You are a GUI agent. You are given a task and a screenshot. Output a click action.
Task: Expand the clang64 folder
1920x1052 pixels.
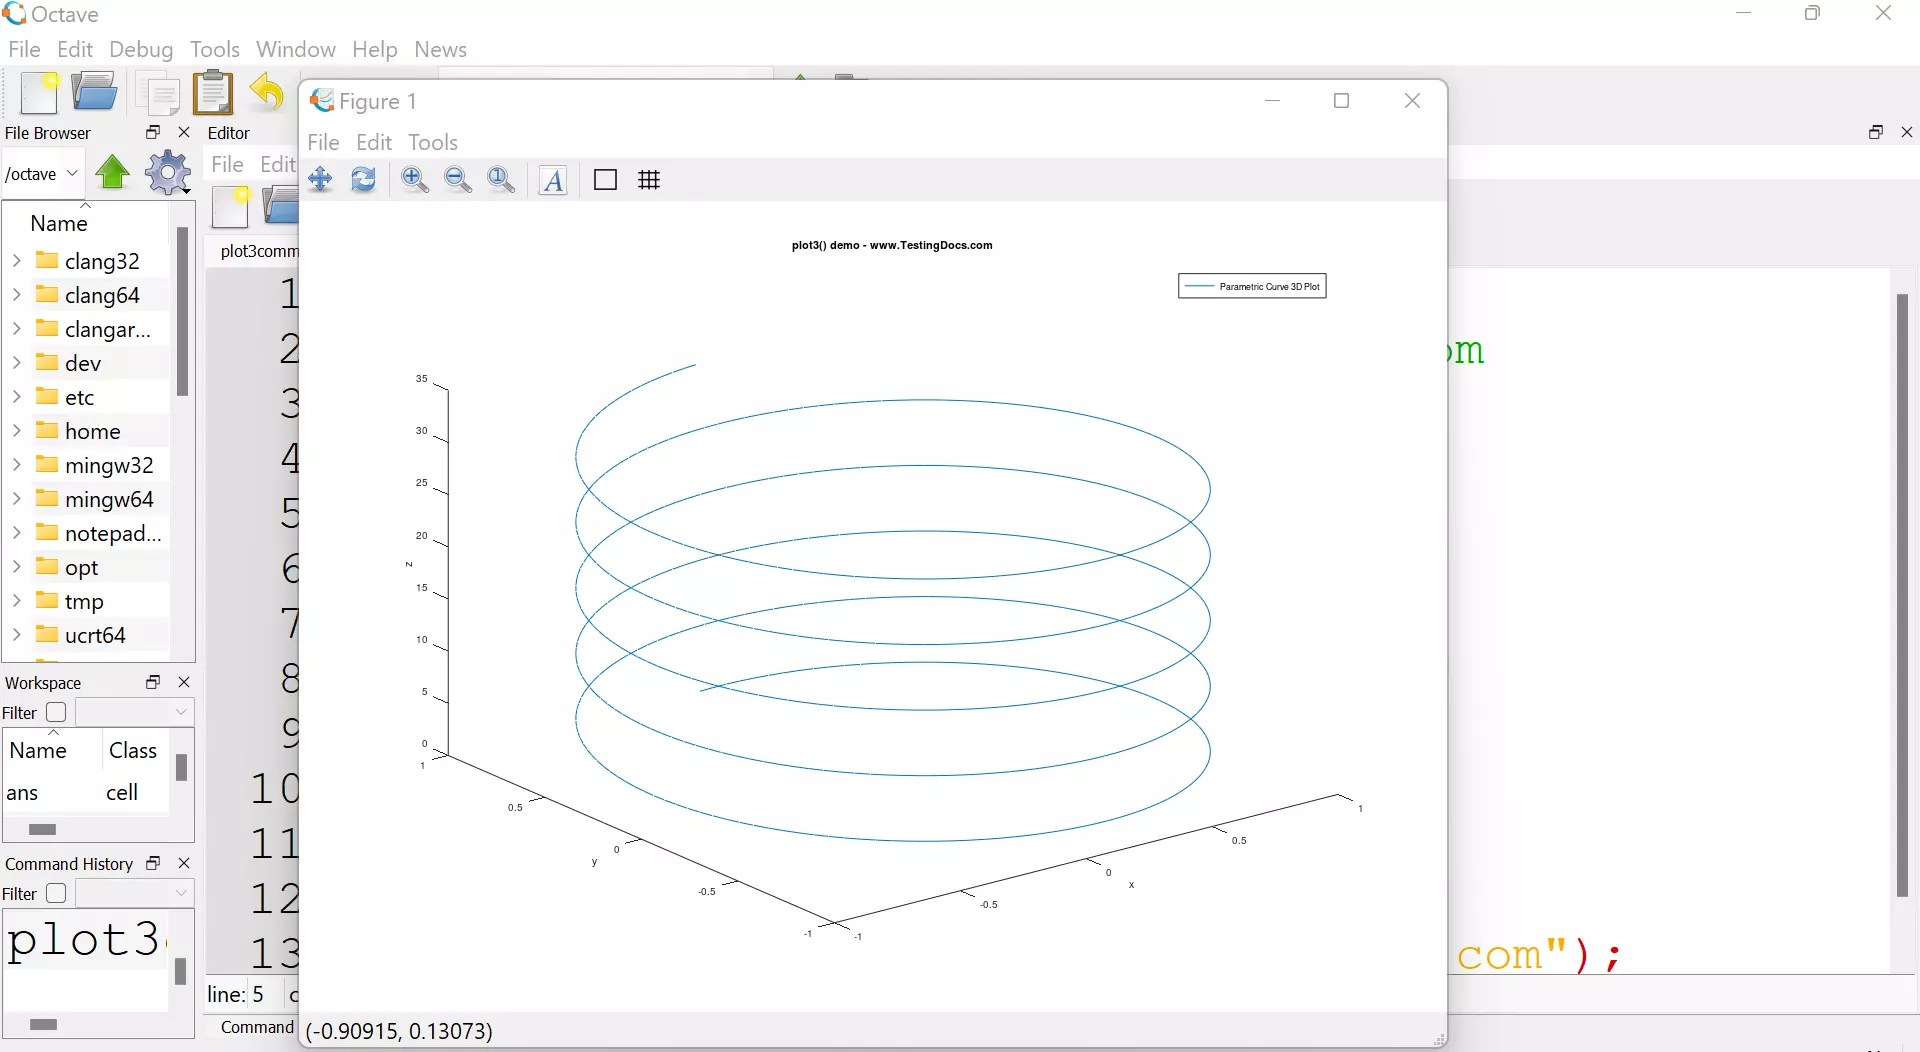17,295
